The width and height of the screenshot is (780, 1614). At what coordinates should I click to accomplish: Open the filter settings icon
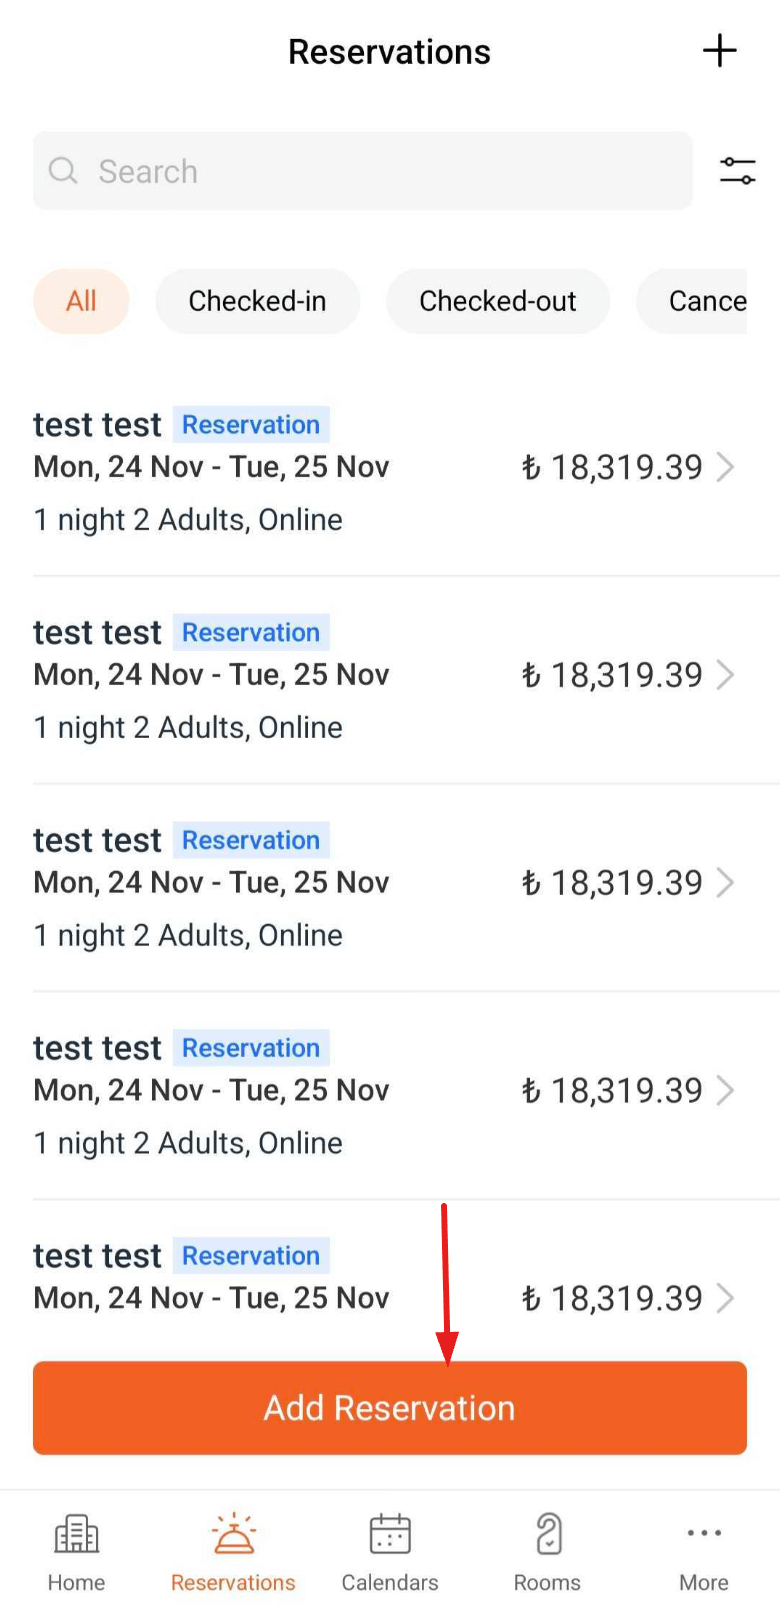[737, 171]
